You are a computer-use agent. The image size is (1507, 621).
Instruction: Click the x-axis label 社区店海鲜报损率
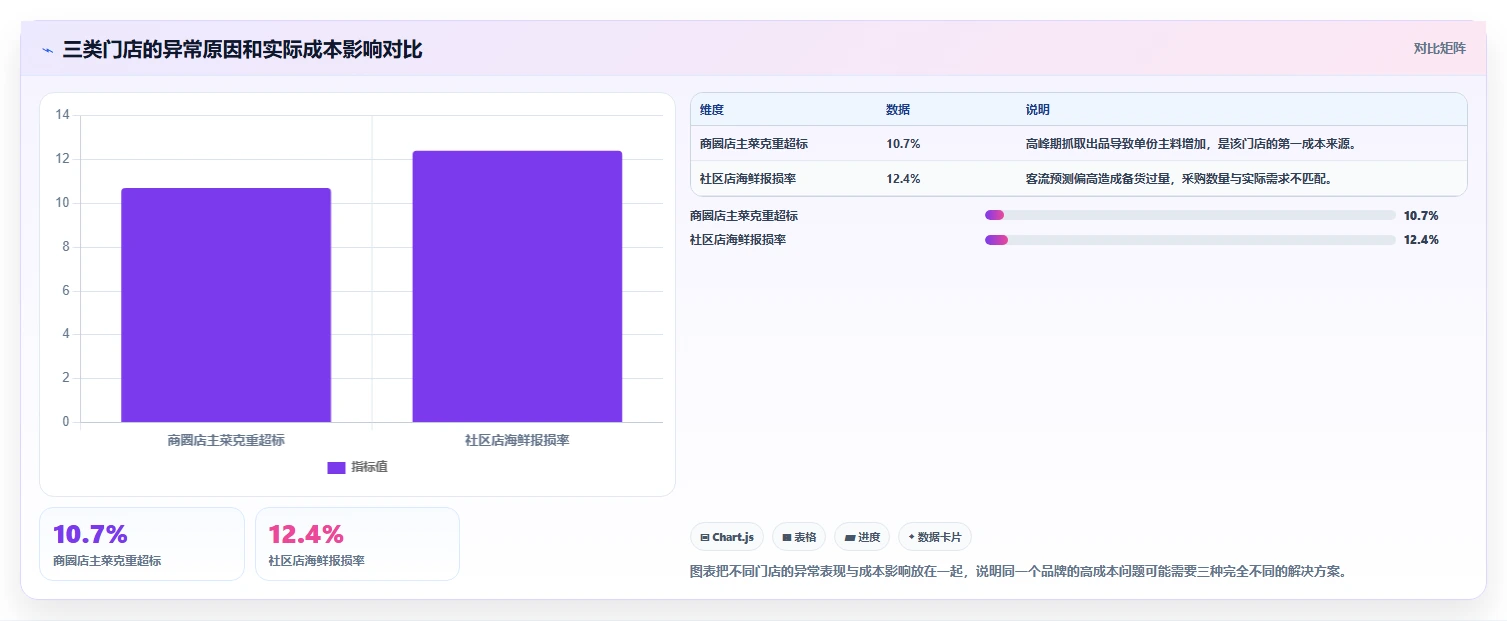517,440
